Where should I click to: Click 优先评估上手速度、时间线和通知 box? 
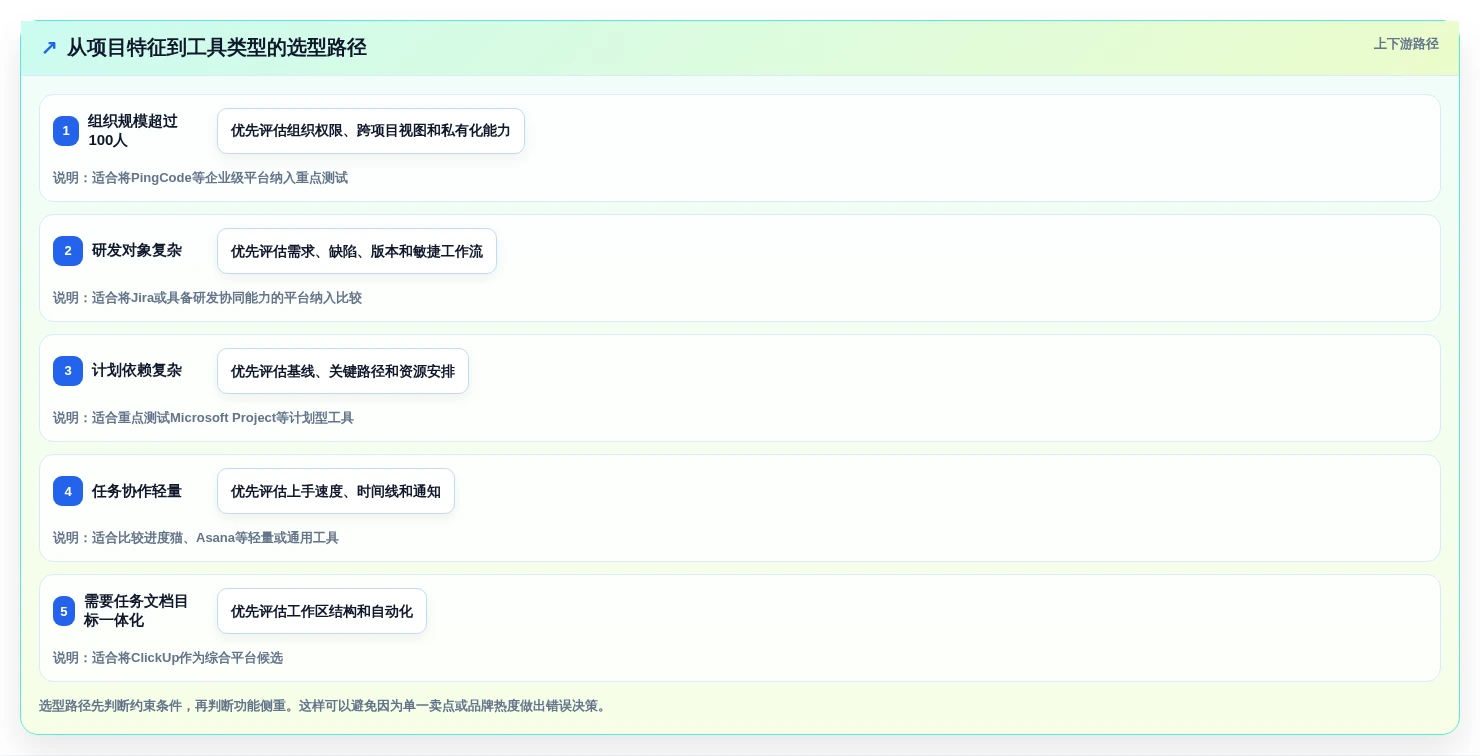pyautogui.click(x=336, y=491)
